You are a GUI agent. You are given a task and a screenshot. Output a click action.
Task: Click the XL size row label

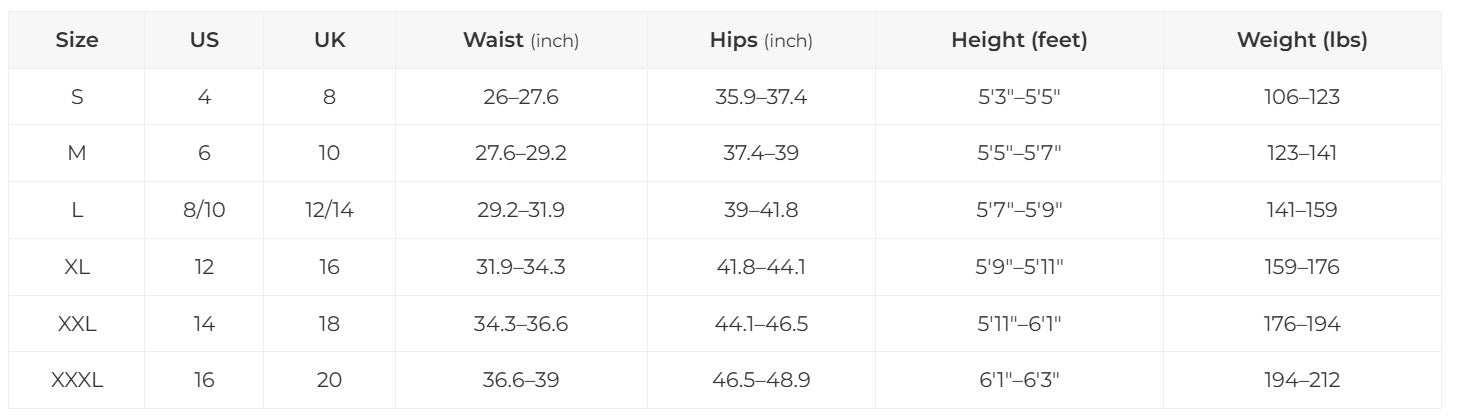[x=77, y=268]
